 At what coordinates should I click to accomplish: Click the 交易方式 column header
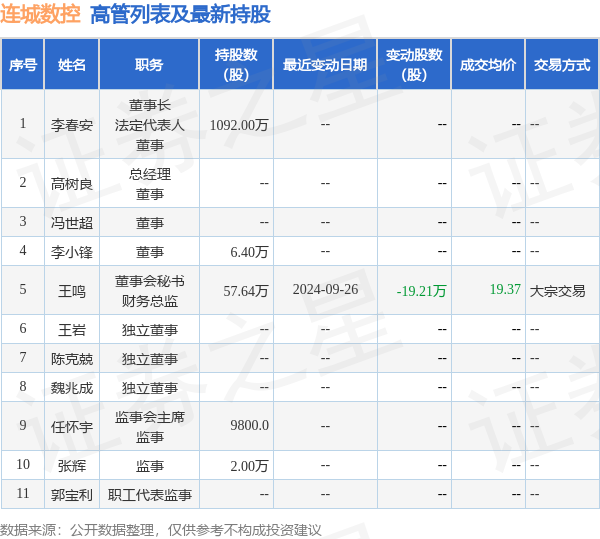(x=562, y=65)
